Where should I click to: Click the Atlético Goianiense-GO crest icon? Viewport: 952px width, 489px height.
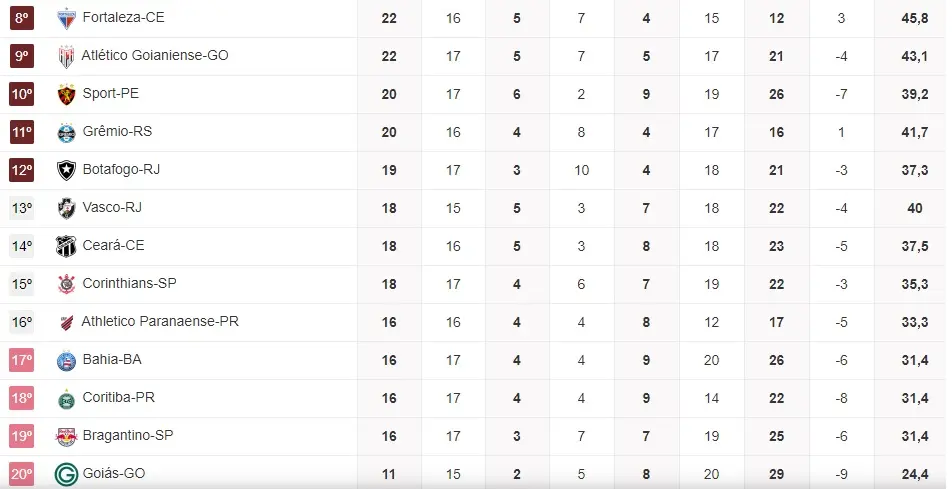coord(67,56)
